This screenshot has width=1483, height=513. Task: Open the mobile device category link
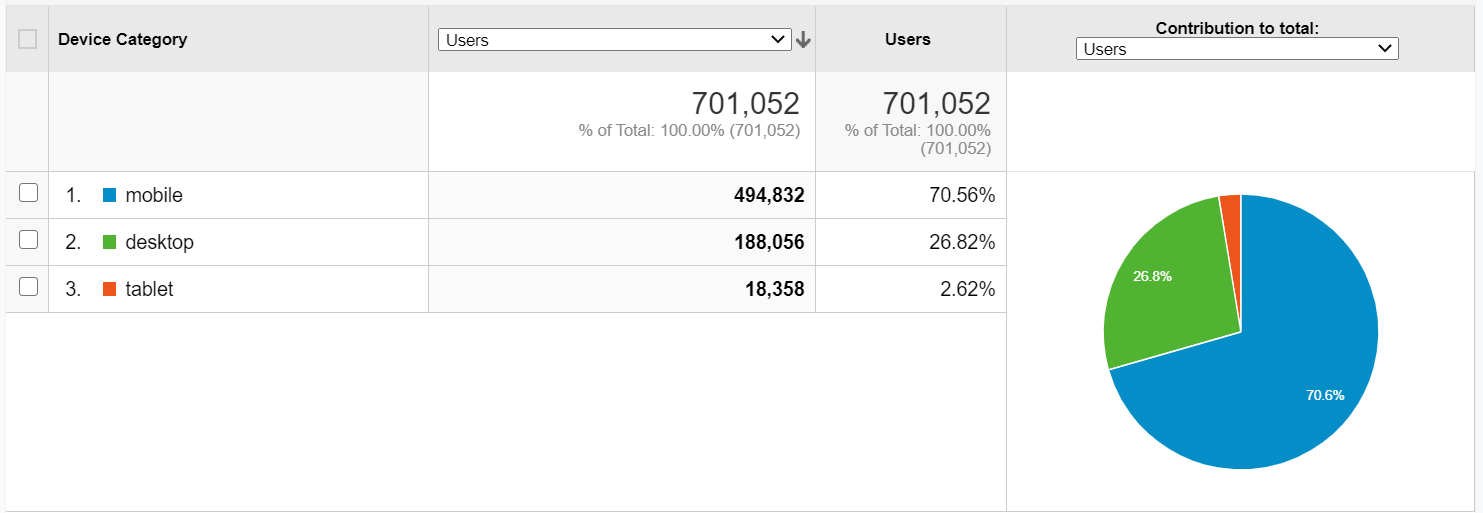click(154, 196)
